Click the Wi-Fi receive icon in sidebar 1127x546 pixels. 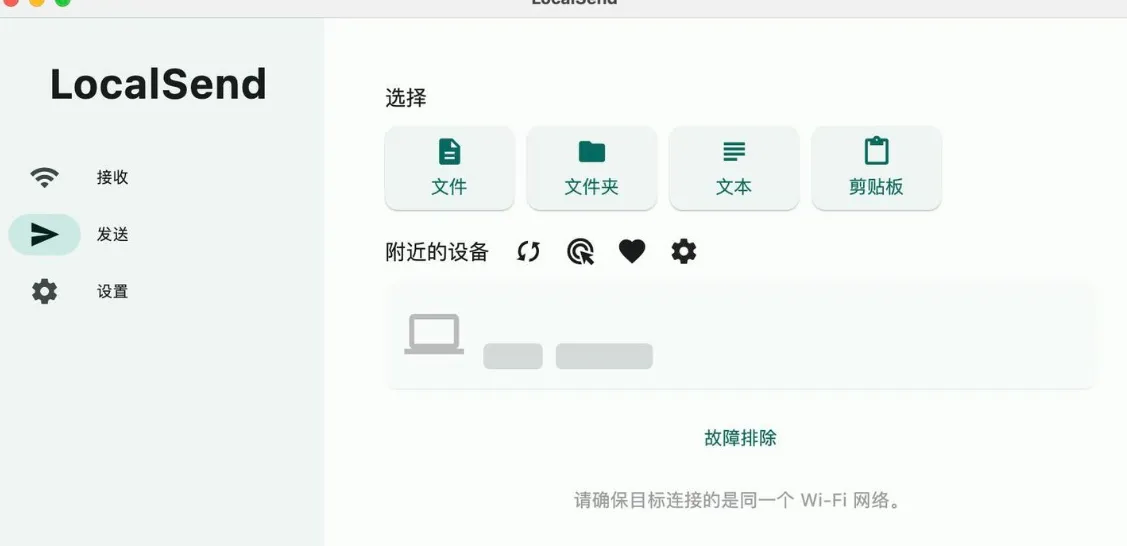click(x=45, y=177)
